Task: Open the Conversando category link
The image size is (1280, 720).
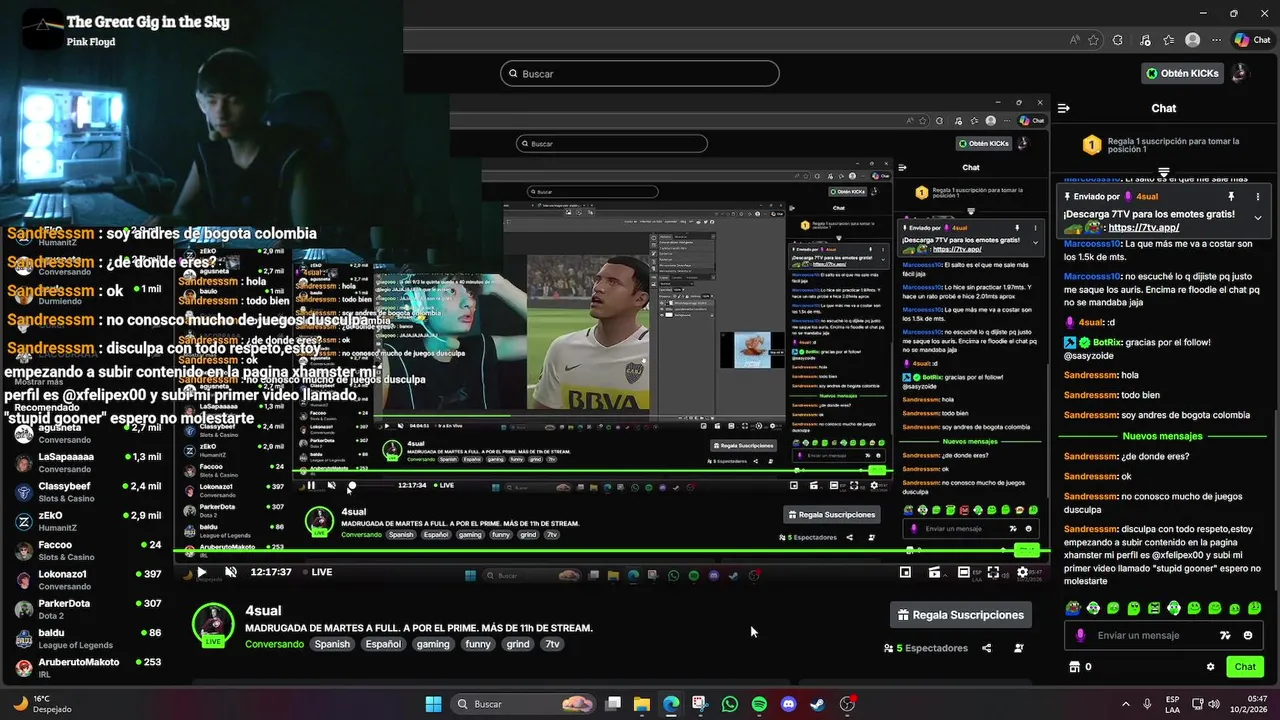Action: pyautogui.click(x=274, y=644)
